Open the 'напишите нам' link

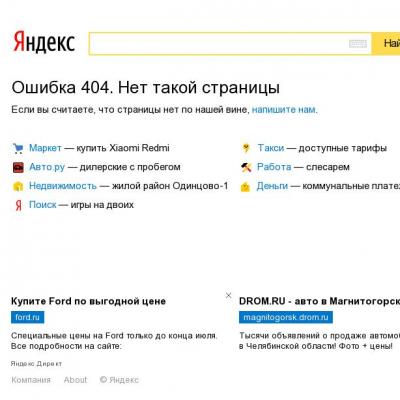[284, 110]
